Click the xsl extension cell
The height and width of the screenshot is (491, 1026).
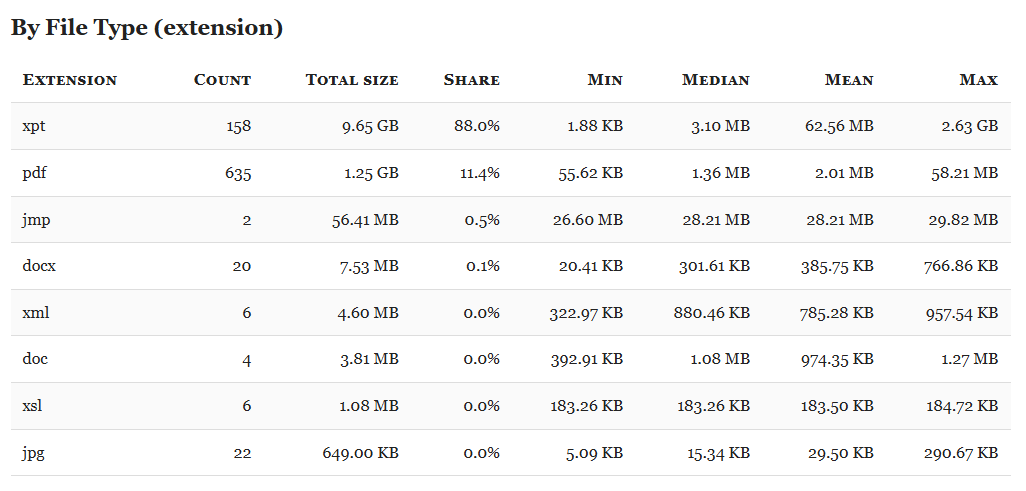[32, 406]
